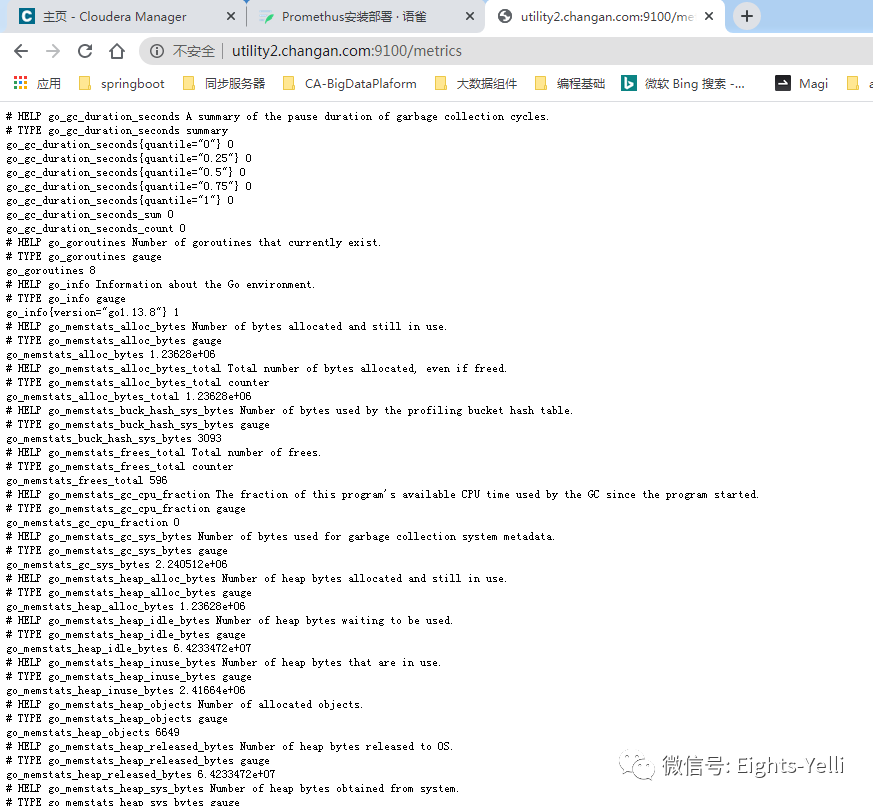Close the Cloudera Manager tab

[x=230, y=17]
